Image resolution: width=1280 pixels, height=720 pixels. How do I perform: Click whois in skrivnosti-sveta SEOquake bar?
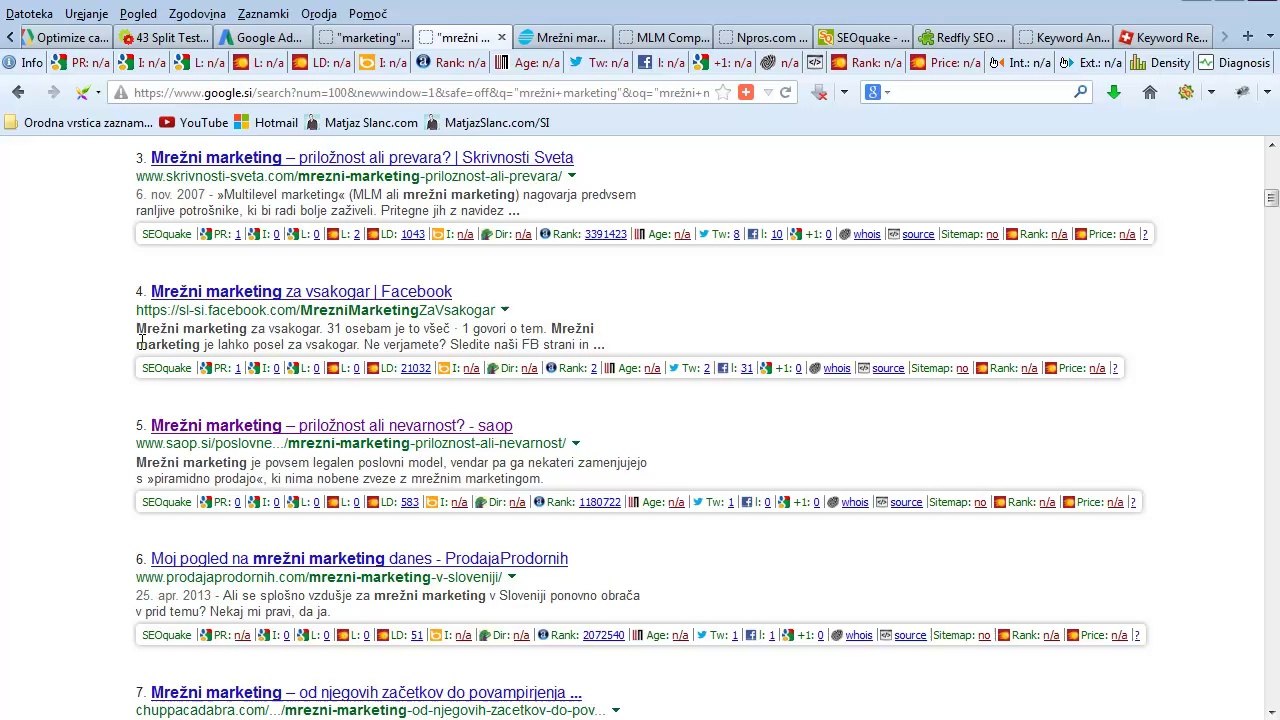pos(867,234)
